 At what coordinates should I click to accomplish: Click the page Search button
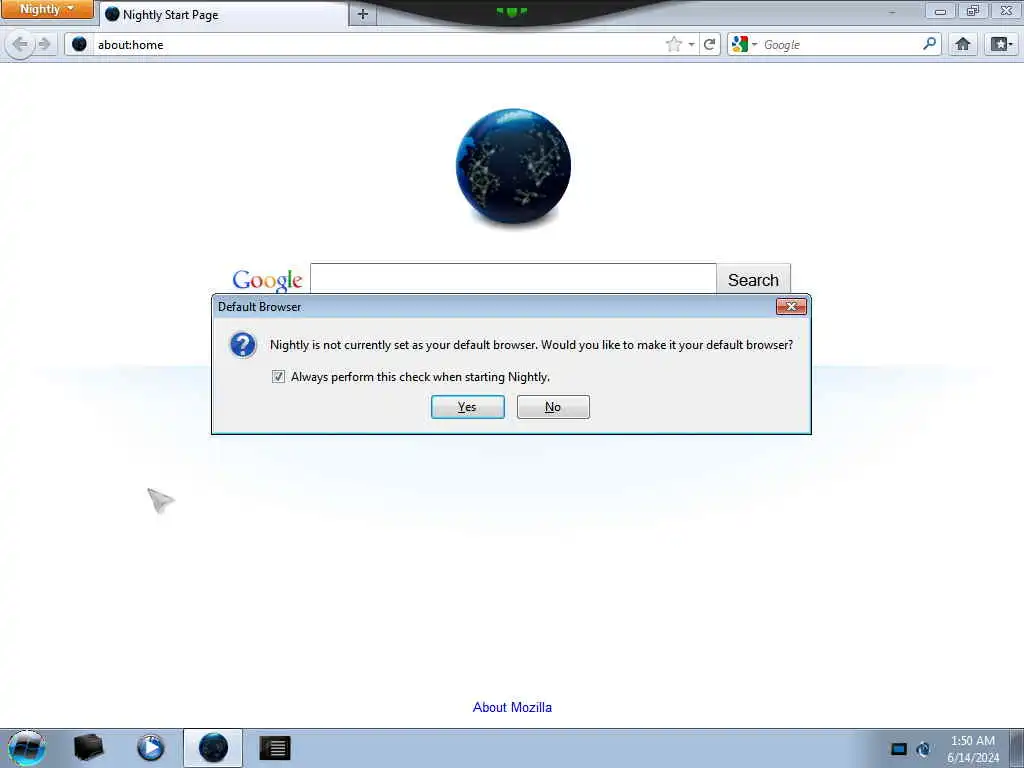753,280
